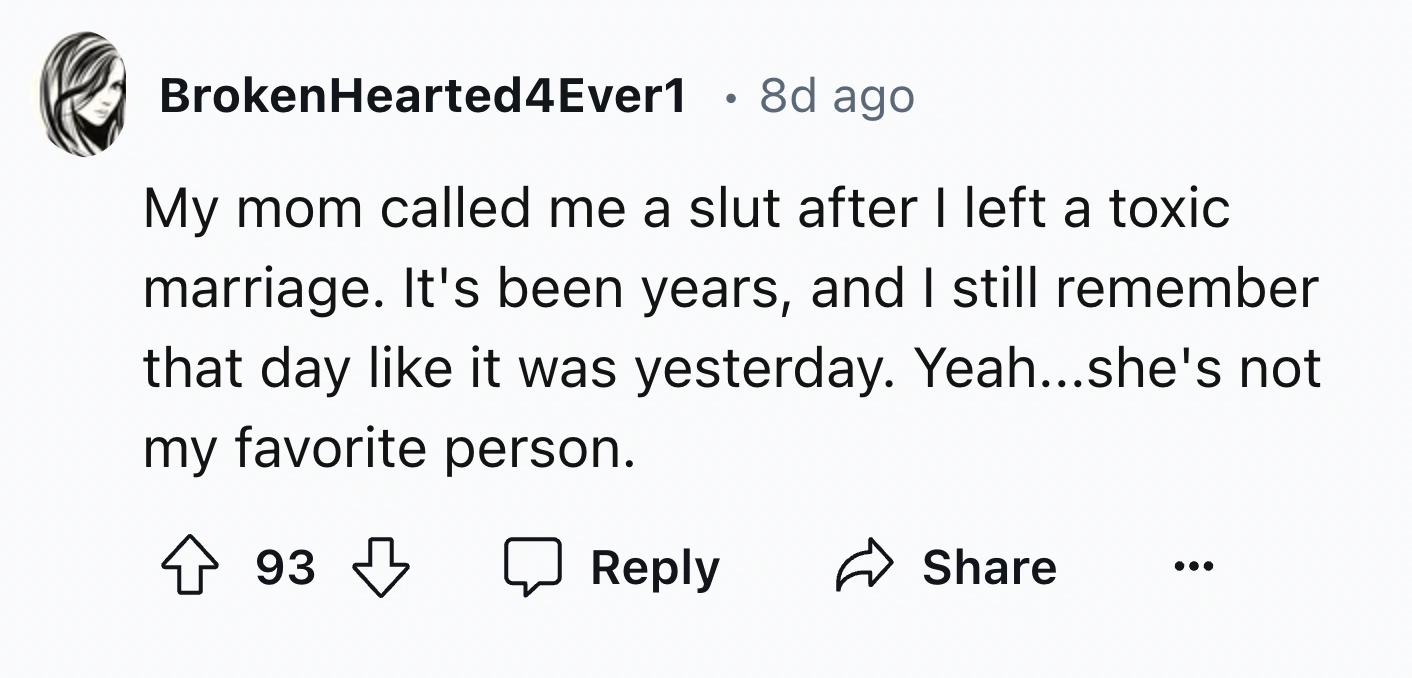Open the commenter's avatar image
This screenshot has height=678, width=1412.
83,95
